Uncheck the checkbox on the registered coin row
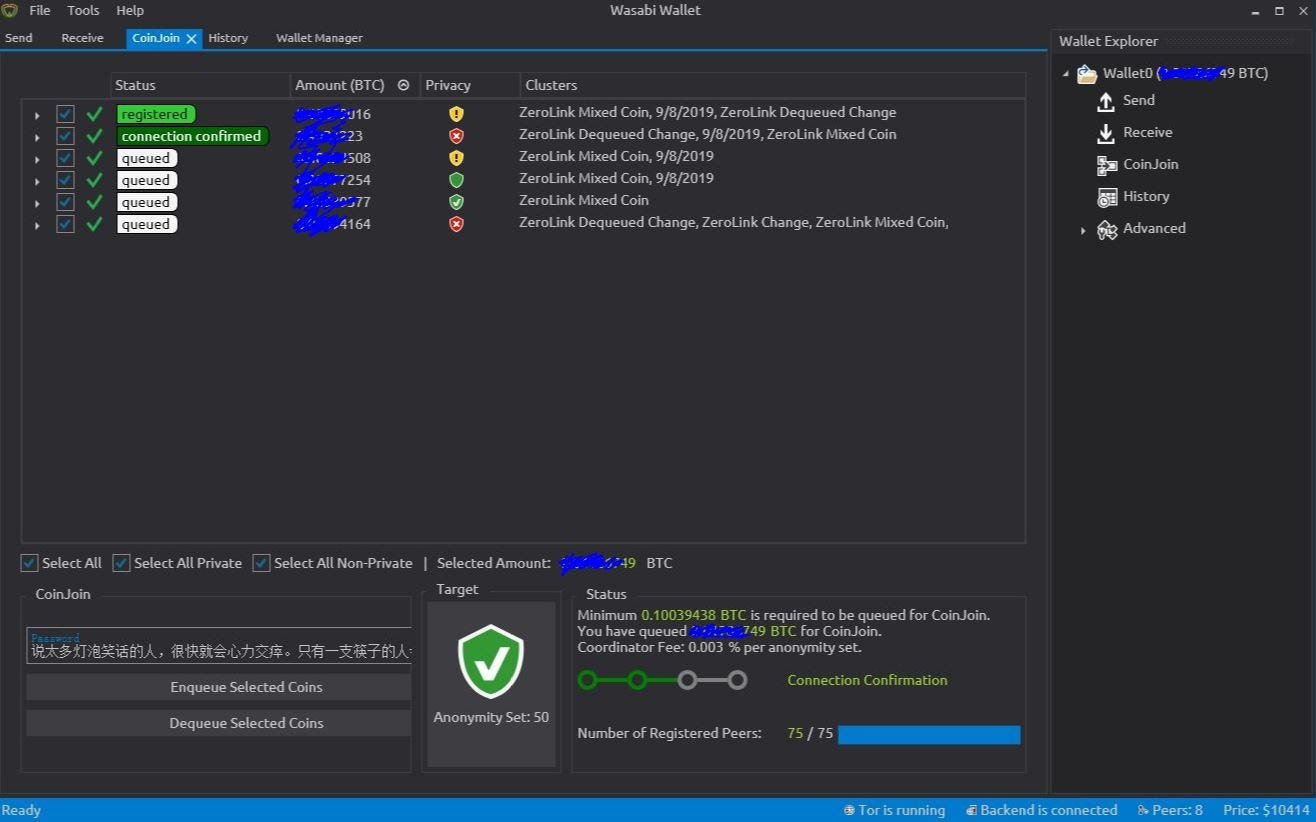 point(65,114)
